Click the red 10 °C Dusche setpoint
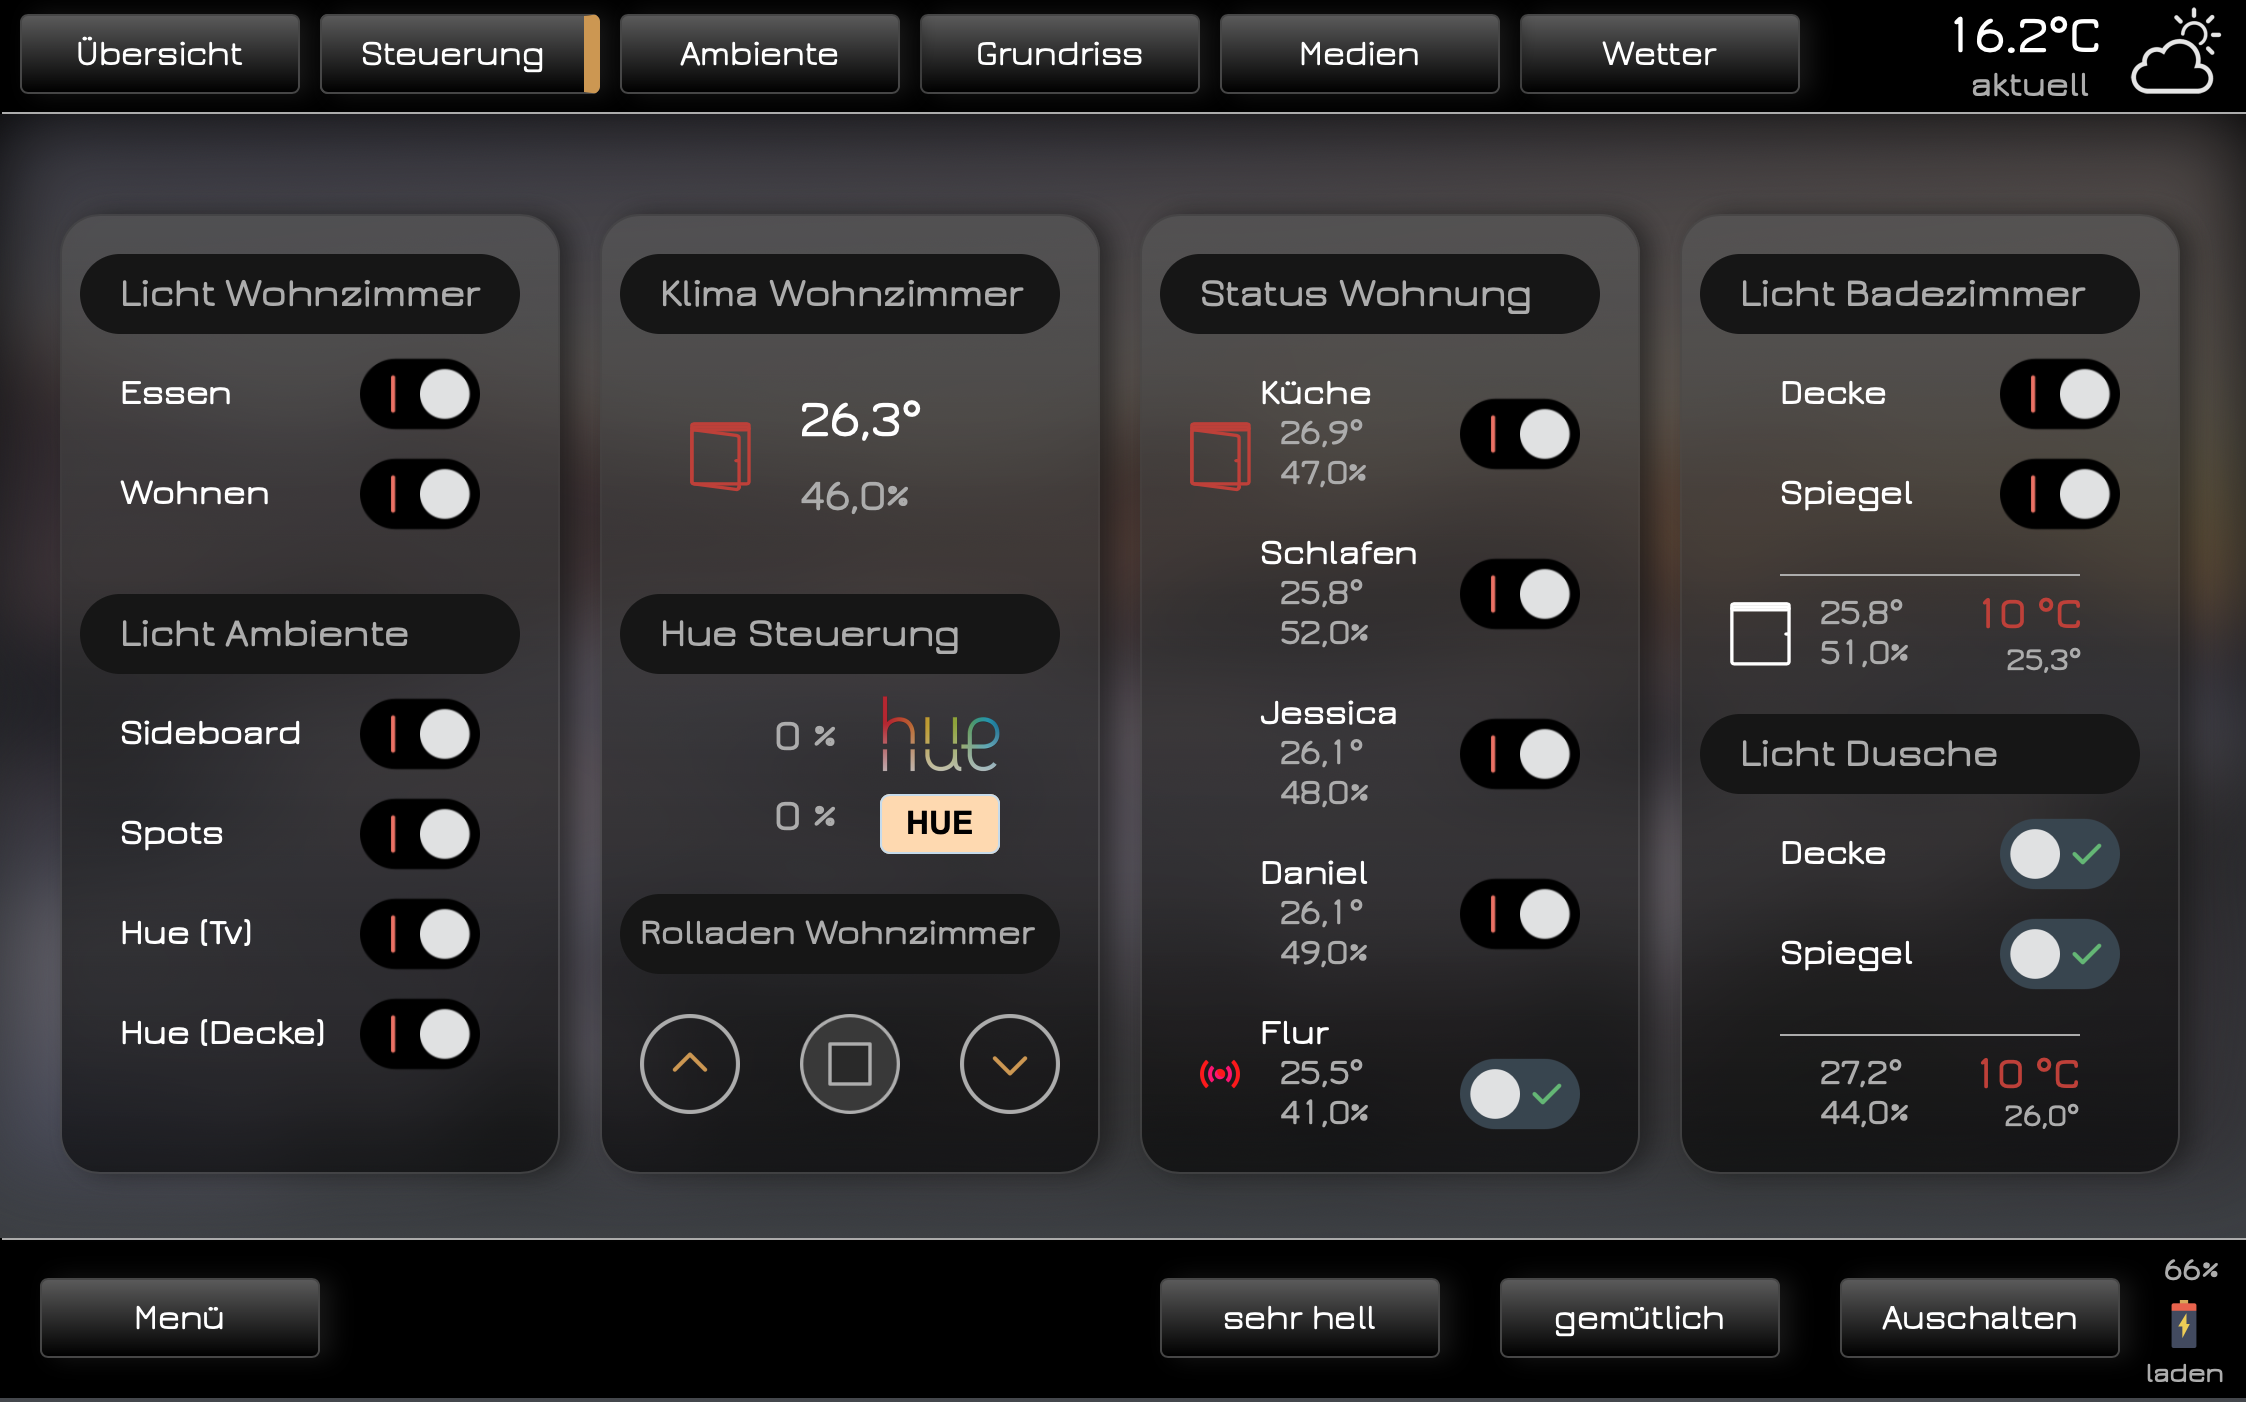This screenshot has height=1402, width=2246. click(x=2029, y=1074)
